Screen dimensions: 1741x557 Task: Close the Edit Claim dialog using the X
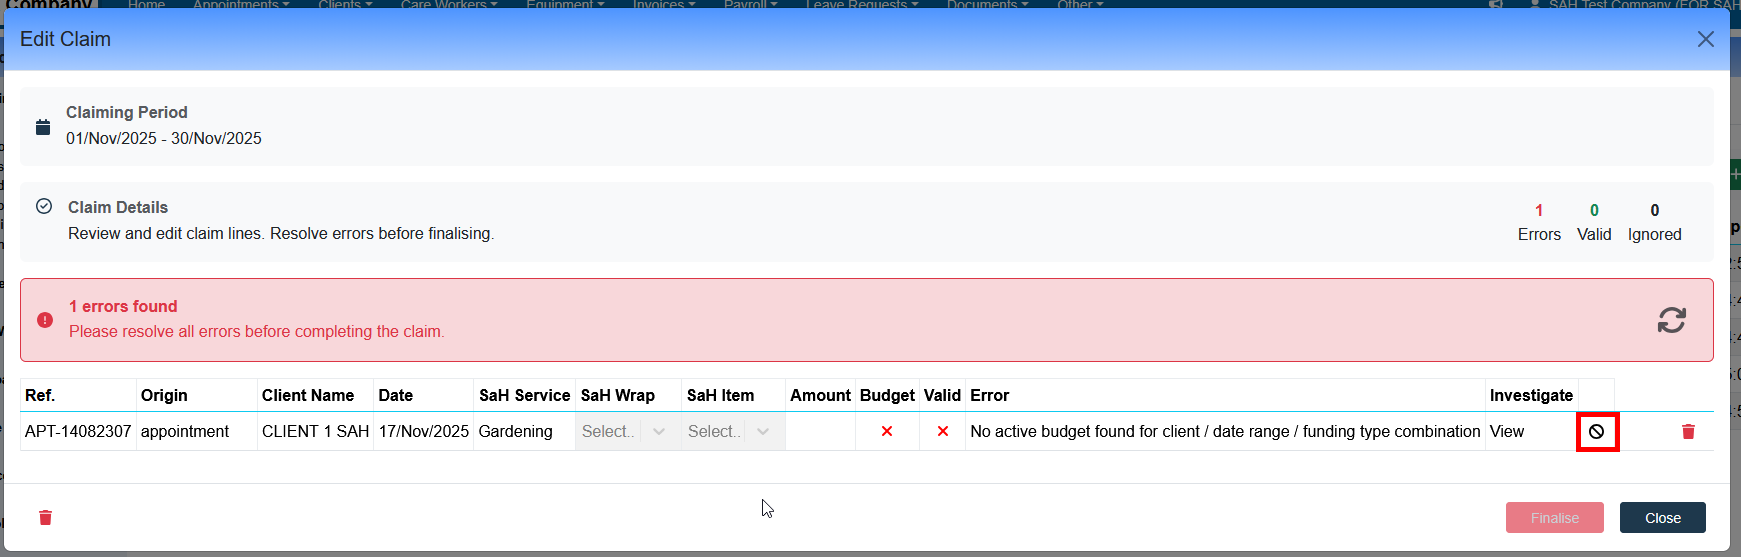tap(1705, 39)
